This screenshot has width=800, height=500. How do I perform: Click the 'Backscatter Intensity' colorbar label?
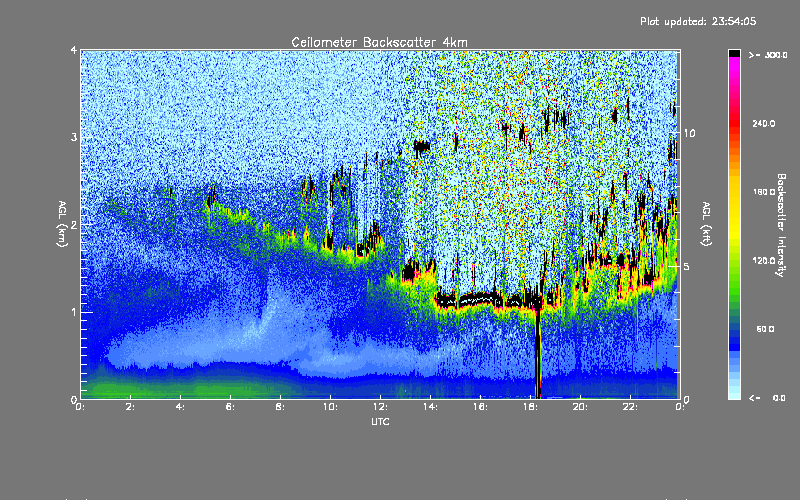point(781,225)
